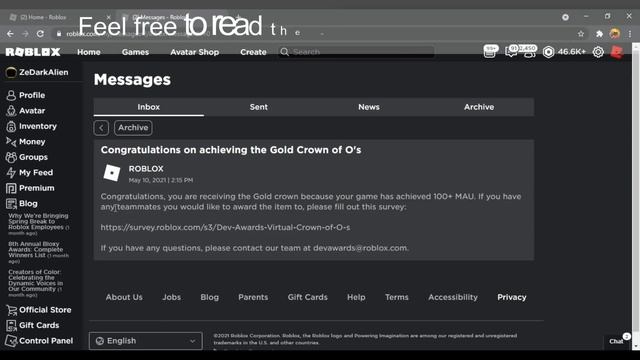
Task: Open Home in the top navigation
Action: (x=89, y=52)
